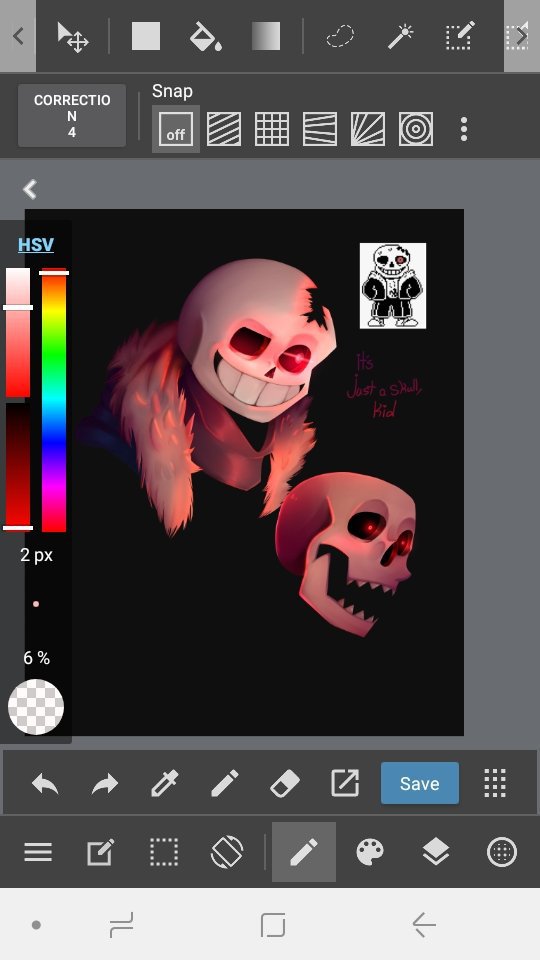
Task: Enable the grid snap guide
Action: (272, 129)
